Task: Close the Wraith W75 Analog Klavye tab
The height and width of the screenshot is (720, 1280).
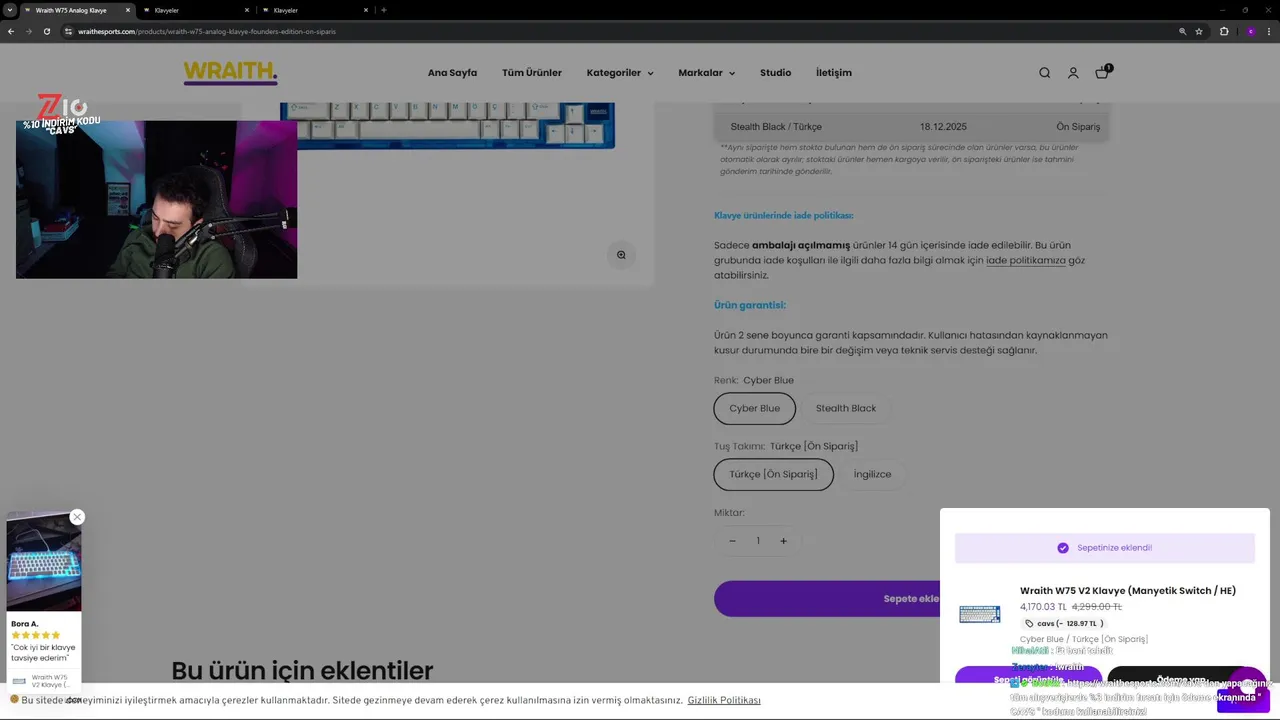Action: tap(127, 10)
